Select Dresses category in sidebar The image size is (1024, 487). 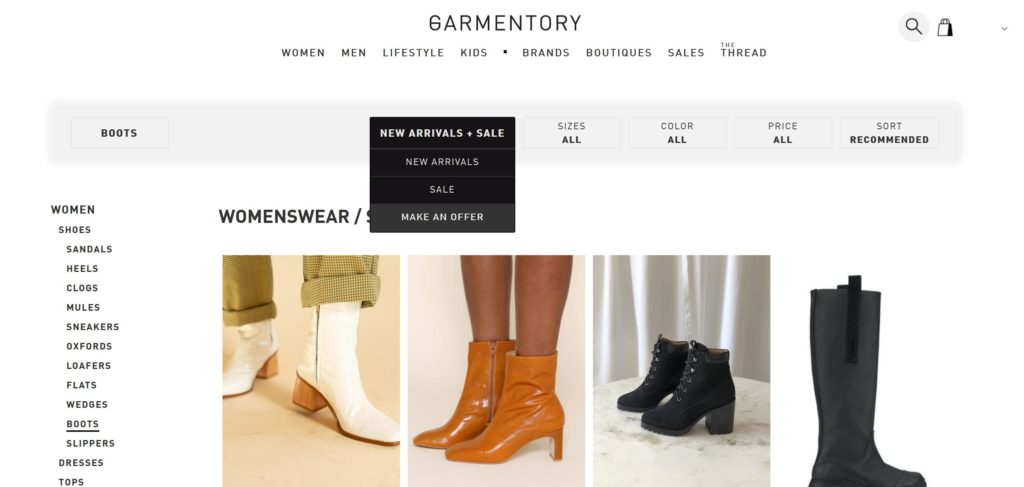click(81, 463)
